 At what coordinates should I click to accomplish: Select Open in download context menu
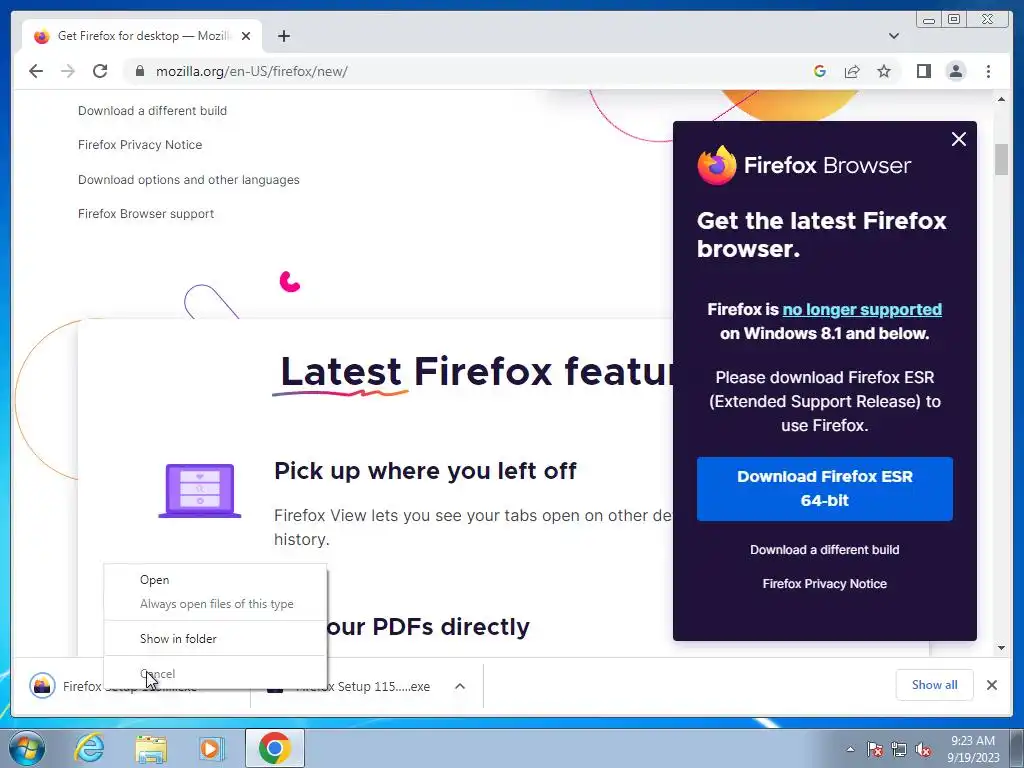tap(215, 580)
